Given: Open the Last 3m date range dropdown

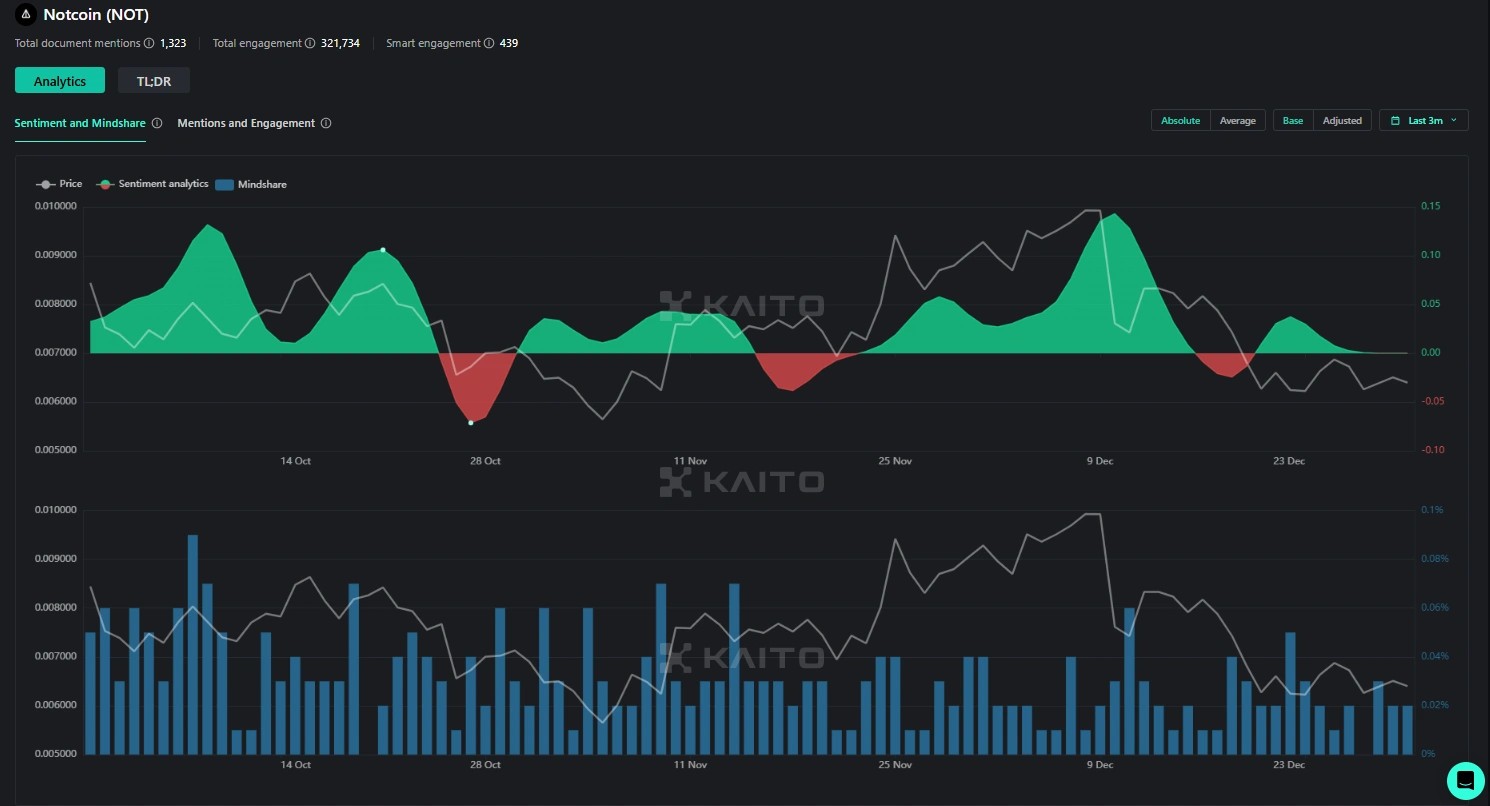Looking at the screenshot, I should [1424, 120].
